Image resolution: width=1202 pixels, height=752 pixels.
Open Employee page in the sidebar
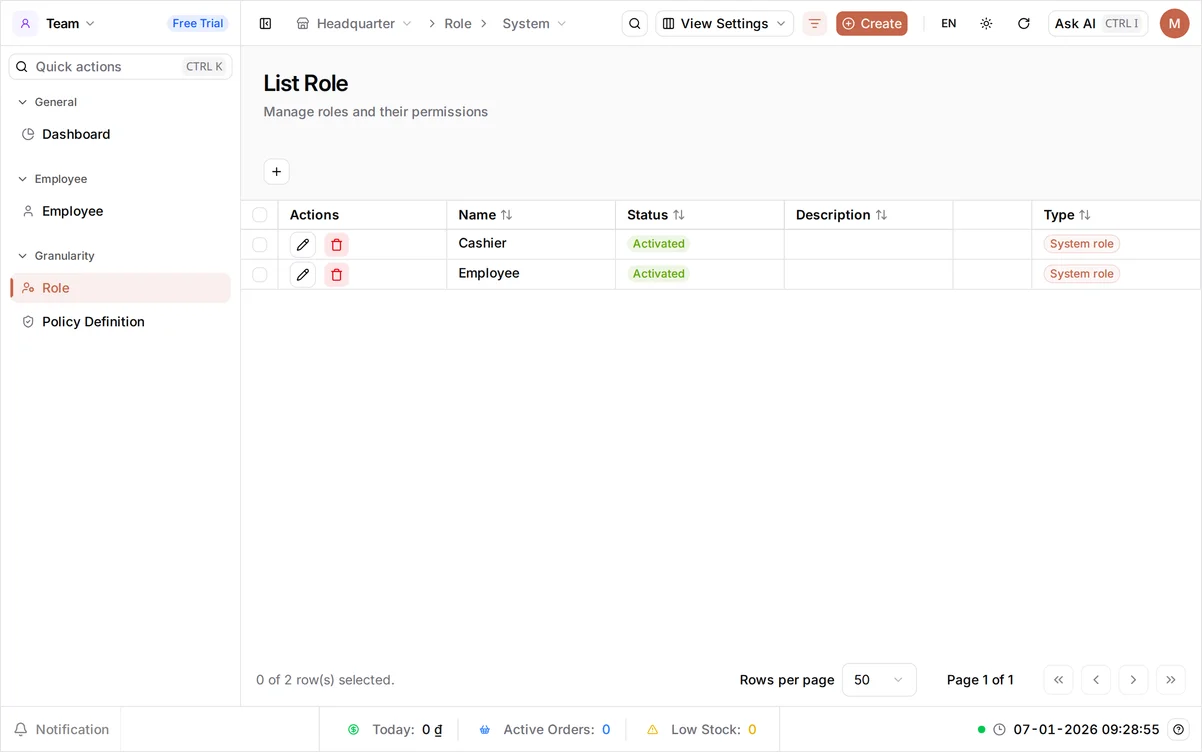click(120, 211)
